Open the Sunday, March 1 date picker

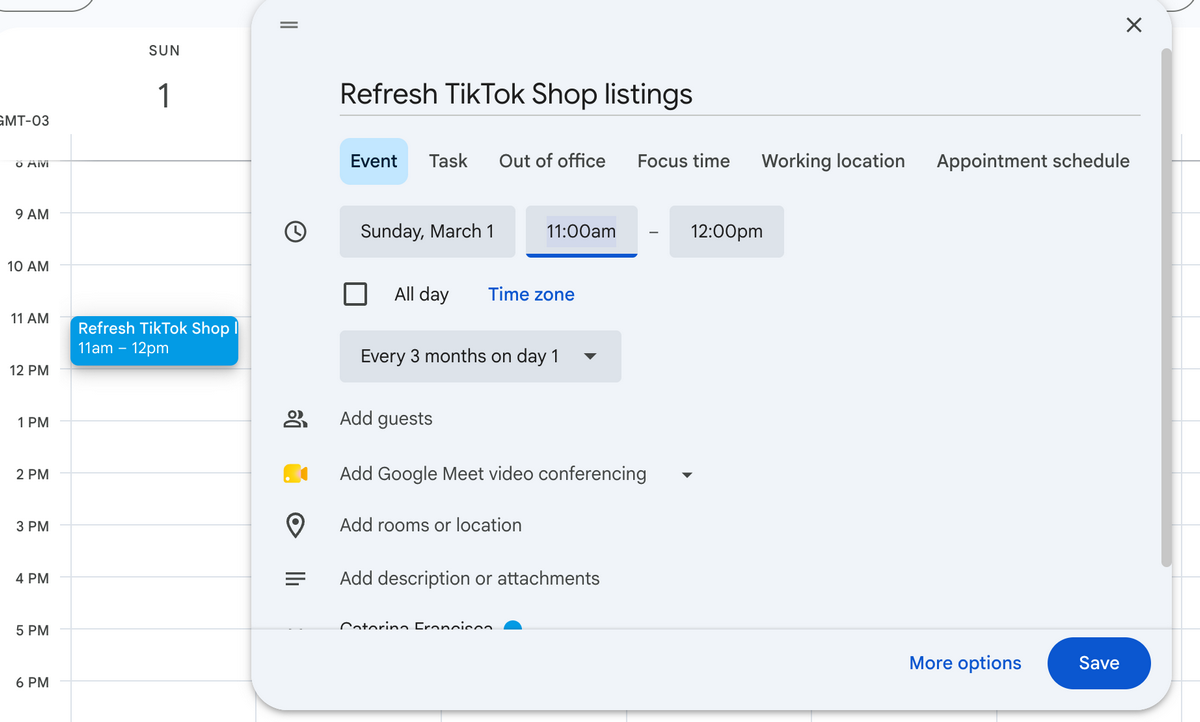click(427, 231)
